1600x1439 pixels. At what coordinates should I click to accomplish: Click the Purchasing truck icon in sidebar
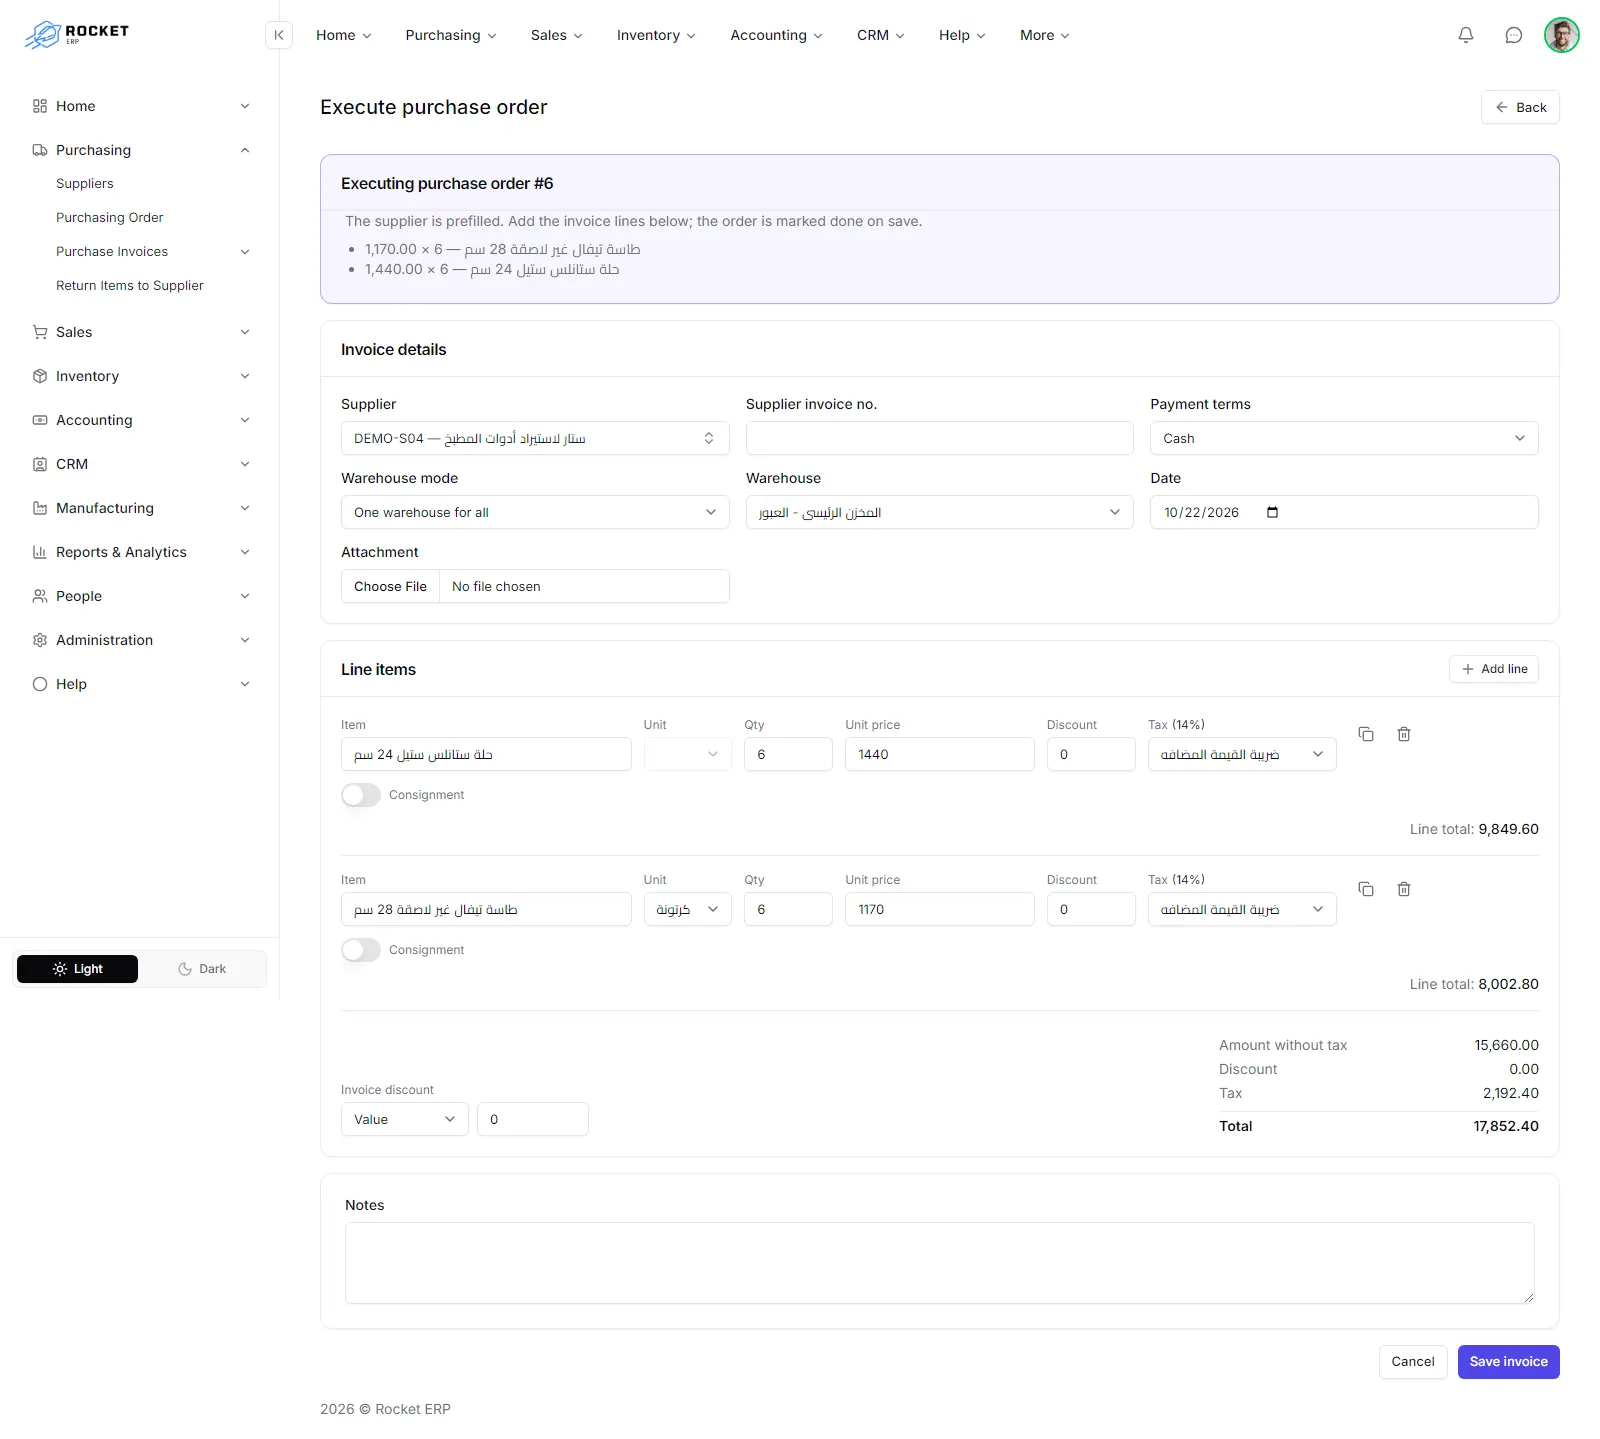(40, 150)
